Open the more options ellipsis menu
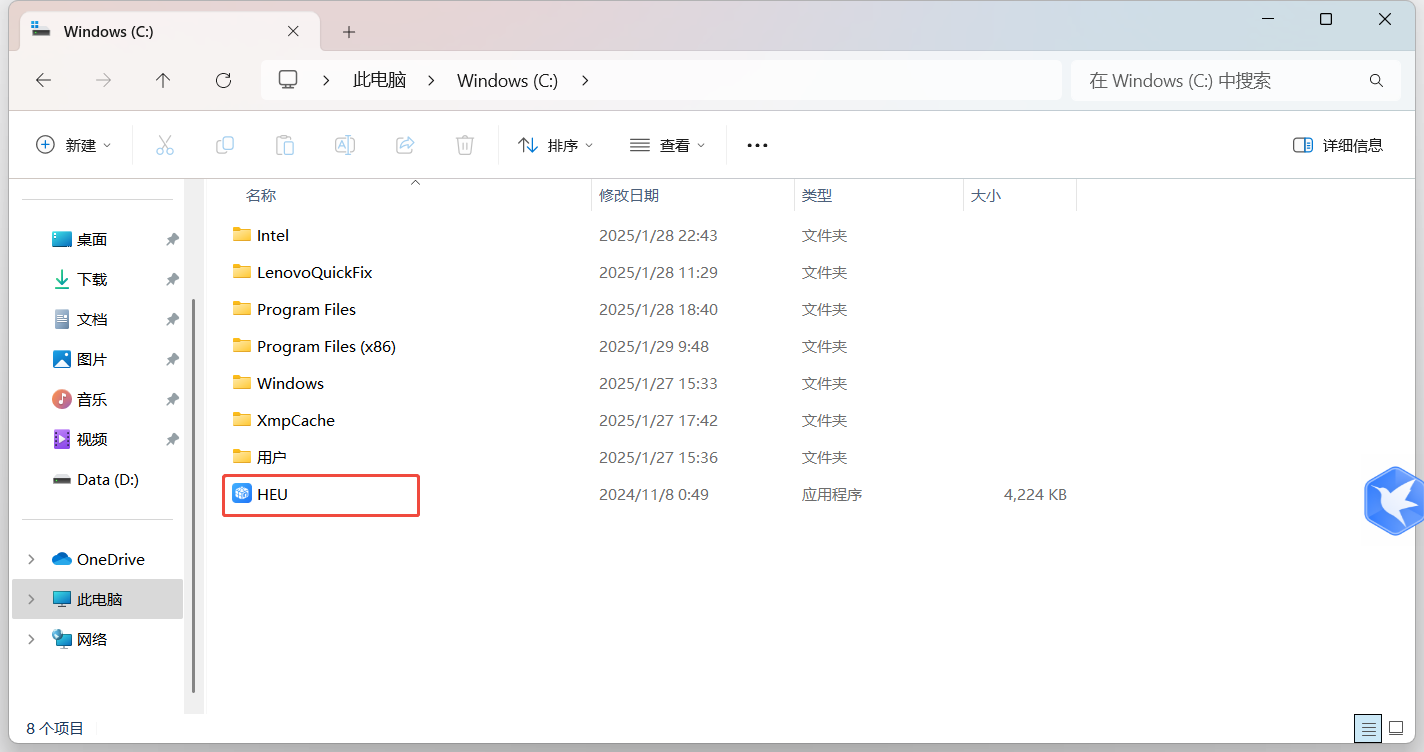The height and width of the screenshot is (752, 1424). pyautogui.click(x=757, y=145)
